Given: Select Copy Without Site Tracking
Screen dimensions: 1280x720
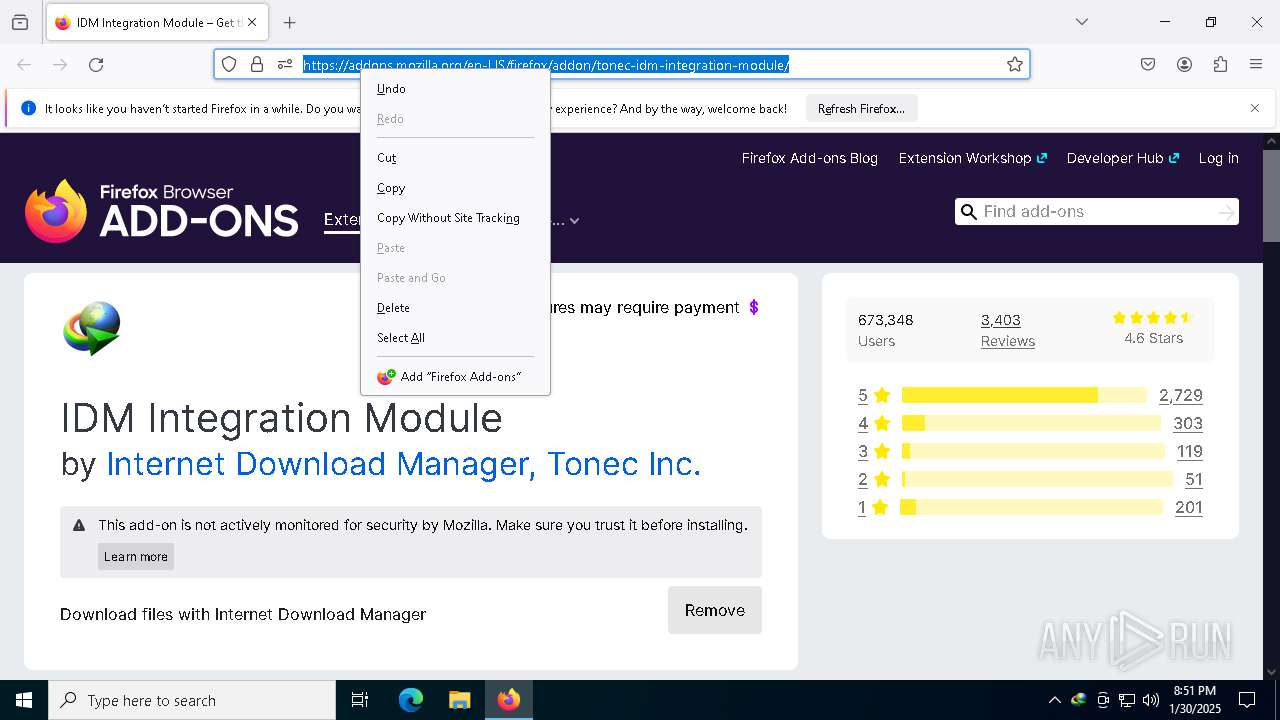Looking at the screenshot, I should click(x=455, y=218).
